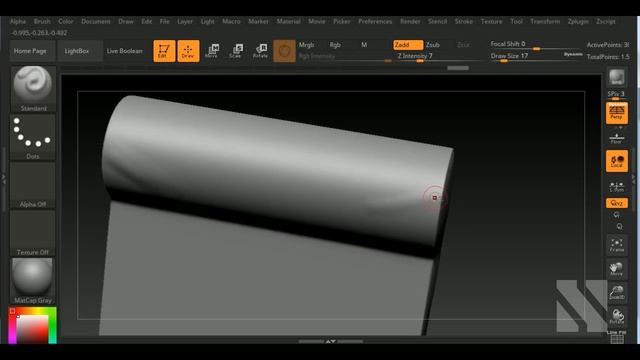The height and width of the screenshot is (360, 640).
Task: Switch to Zsub sculpt mode
Action: (x=433, y=45)
